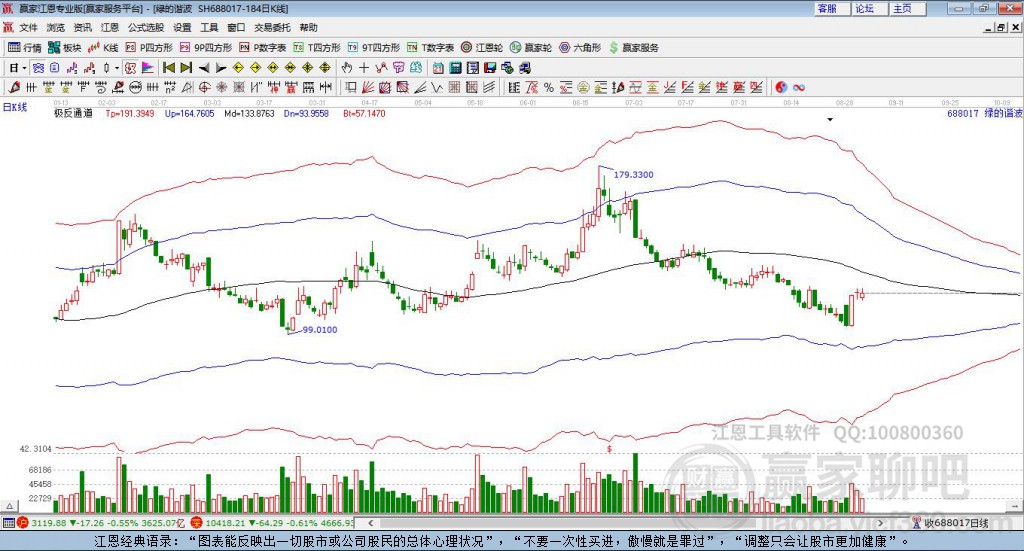1024x551 pixels.
Task: Click the Md=133.8763 indicator value
Action: point(249,113)
